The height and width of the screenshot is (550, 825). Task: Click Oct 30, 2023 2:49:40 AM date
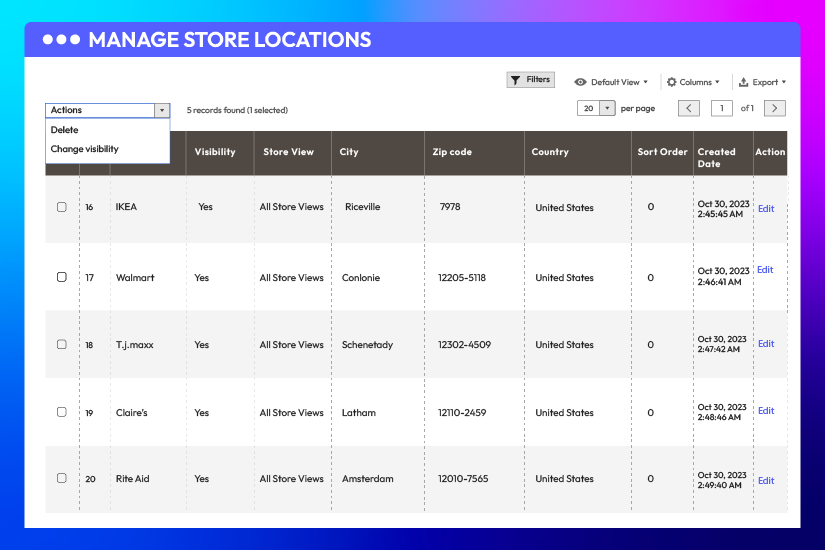[722, 480]
